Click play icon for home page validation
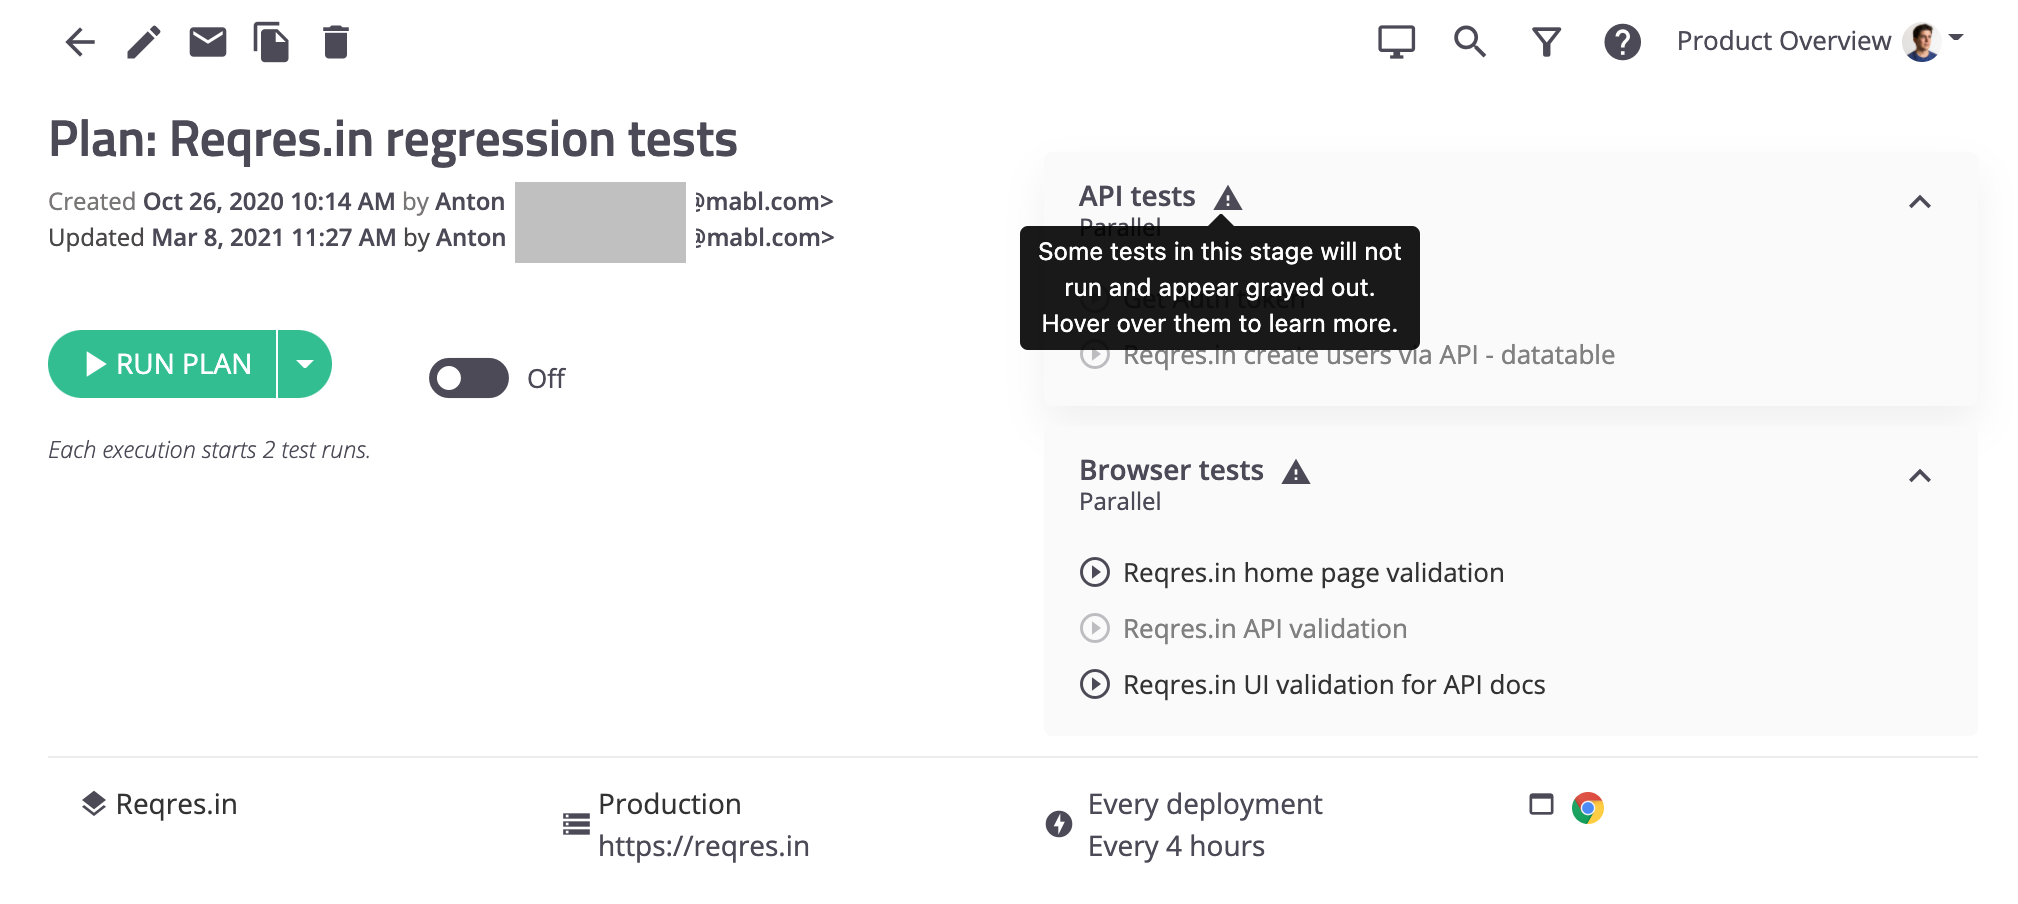This screenshot has width=2018, height=904. (1095, 572)
